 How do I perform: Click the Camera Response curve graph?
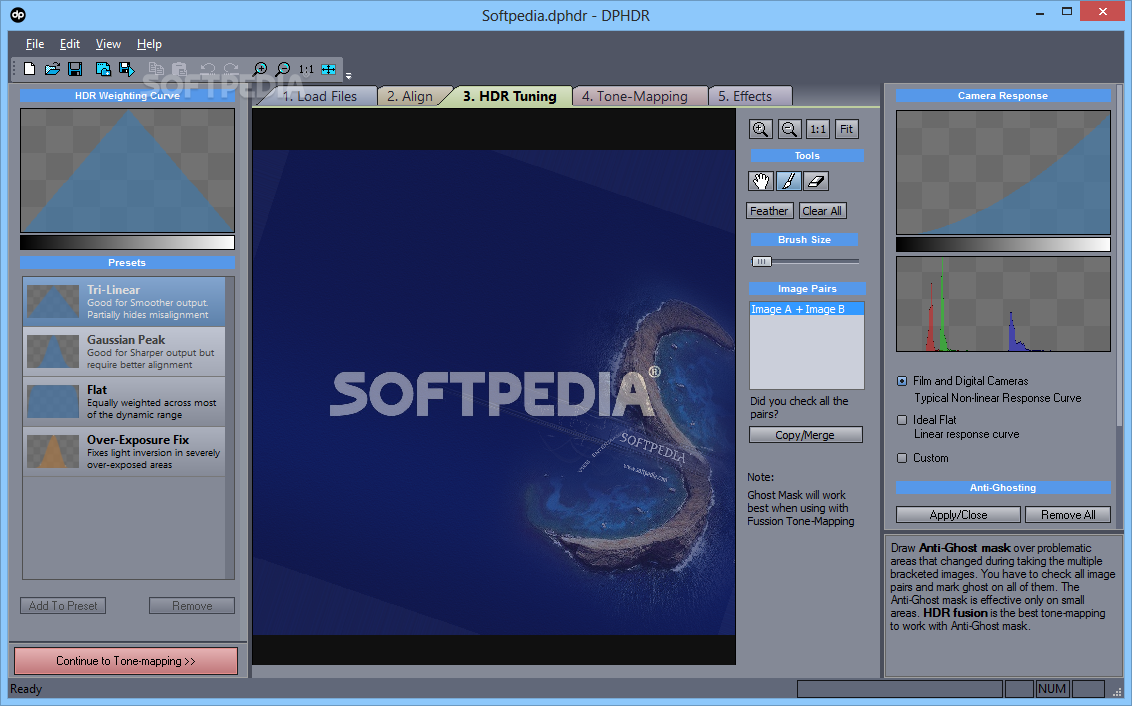point(1003,172)
